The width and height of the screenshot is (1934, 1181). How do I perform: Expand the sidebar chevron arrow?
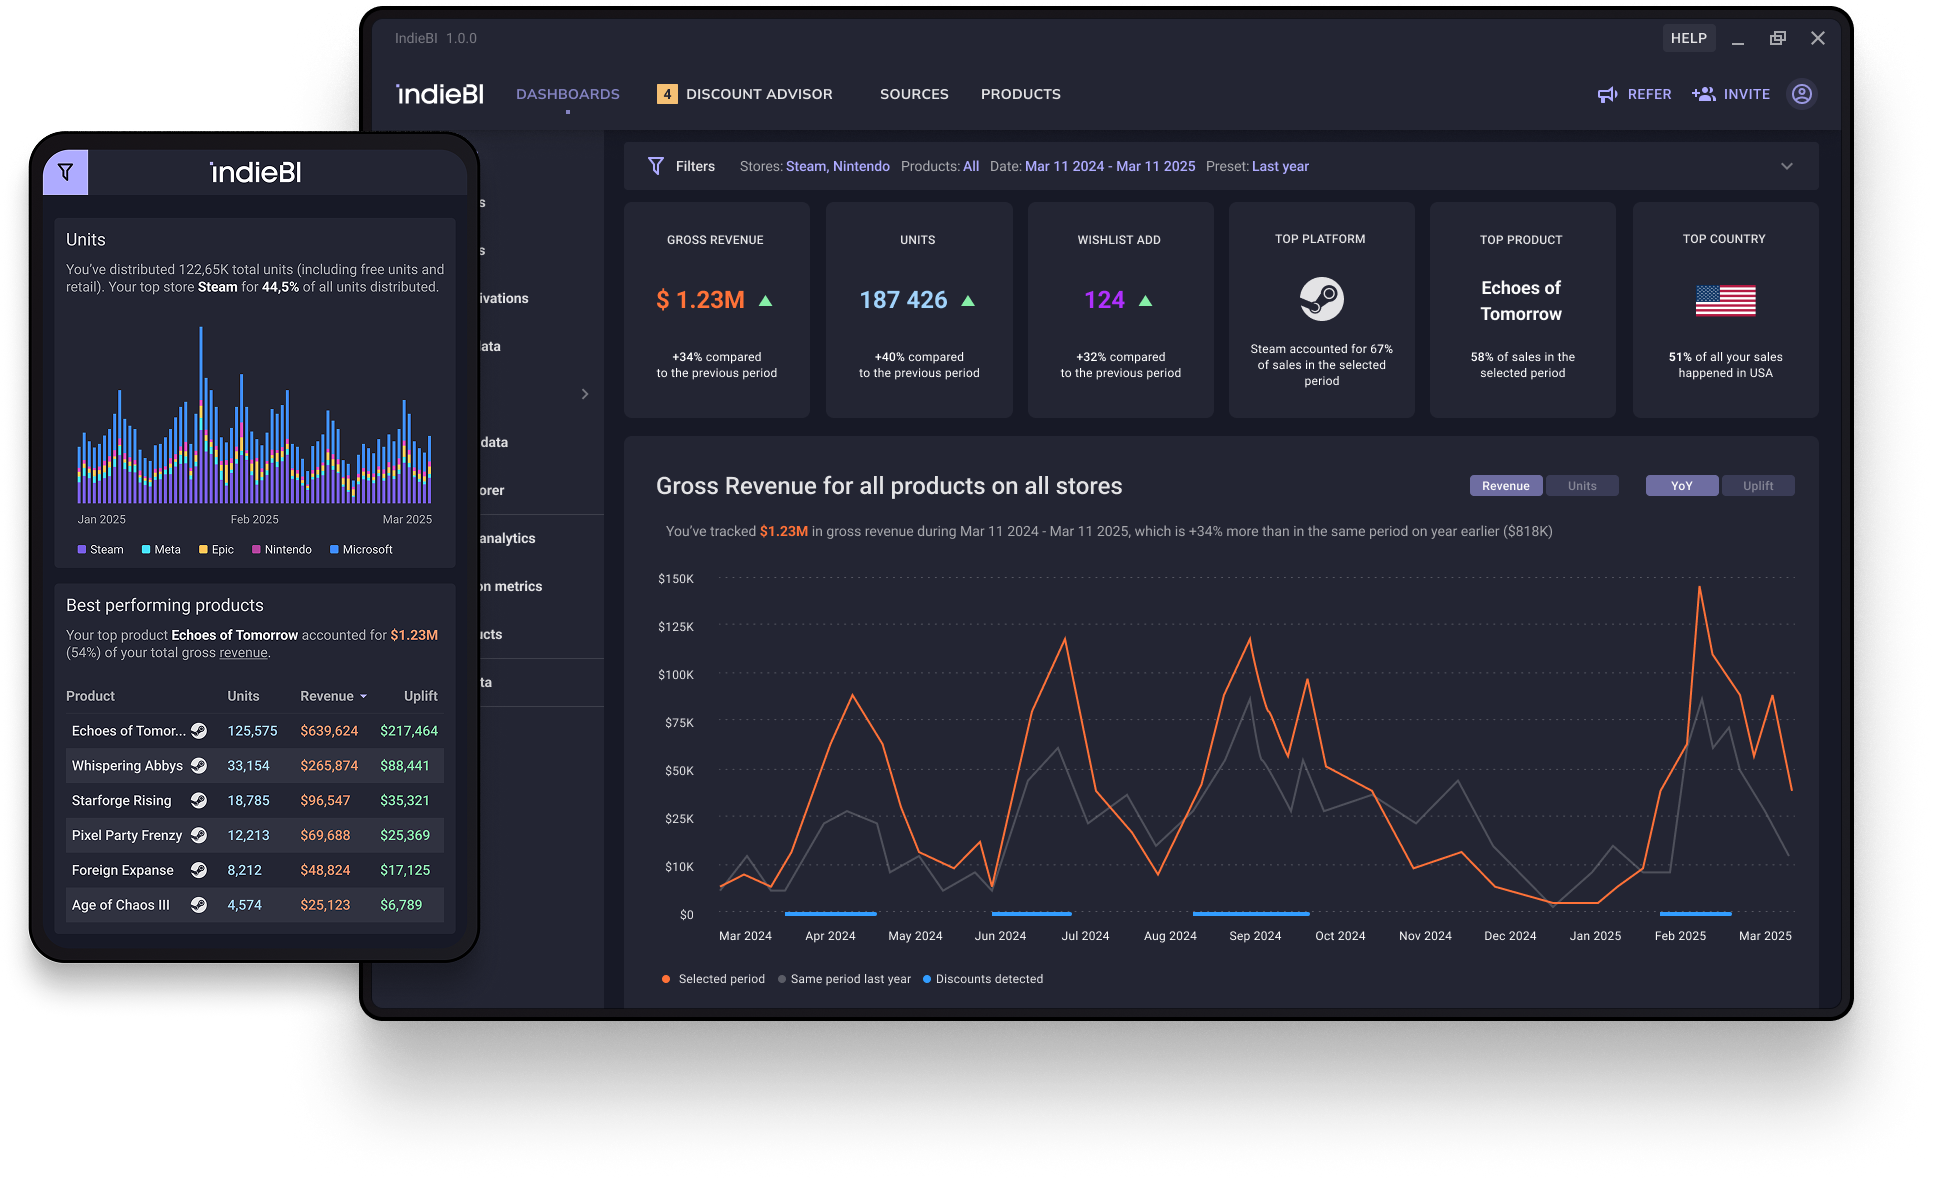pos(585,394)
